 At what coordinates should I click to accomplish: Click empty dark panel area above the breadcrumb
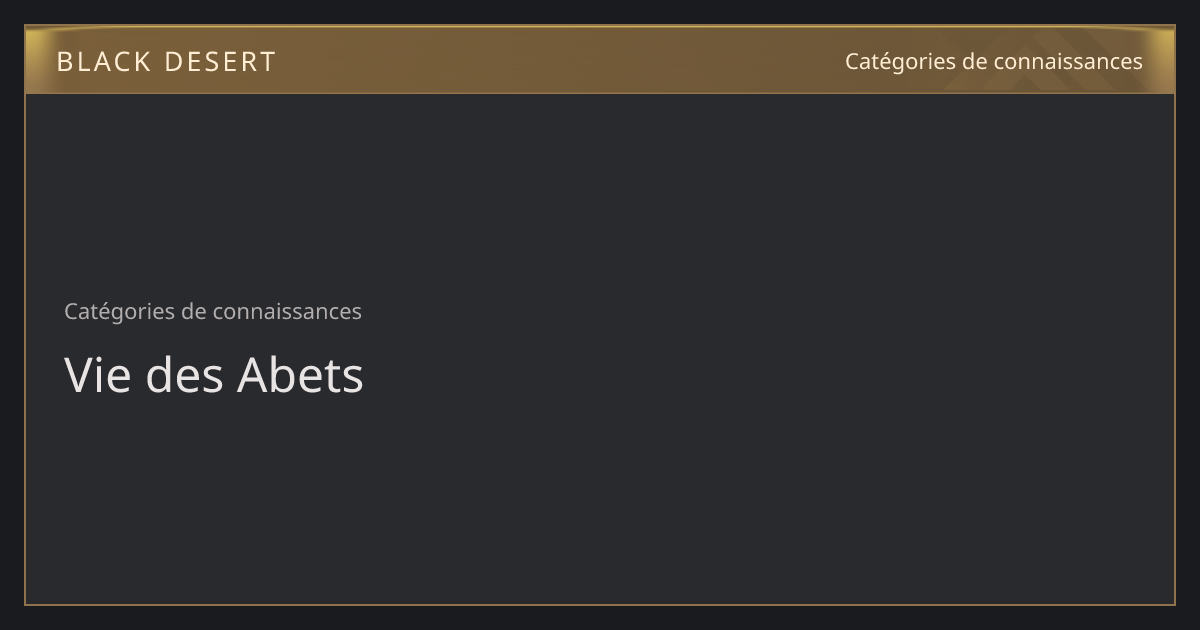point(600,190)
